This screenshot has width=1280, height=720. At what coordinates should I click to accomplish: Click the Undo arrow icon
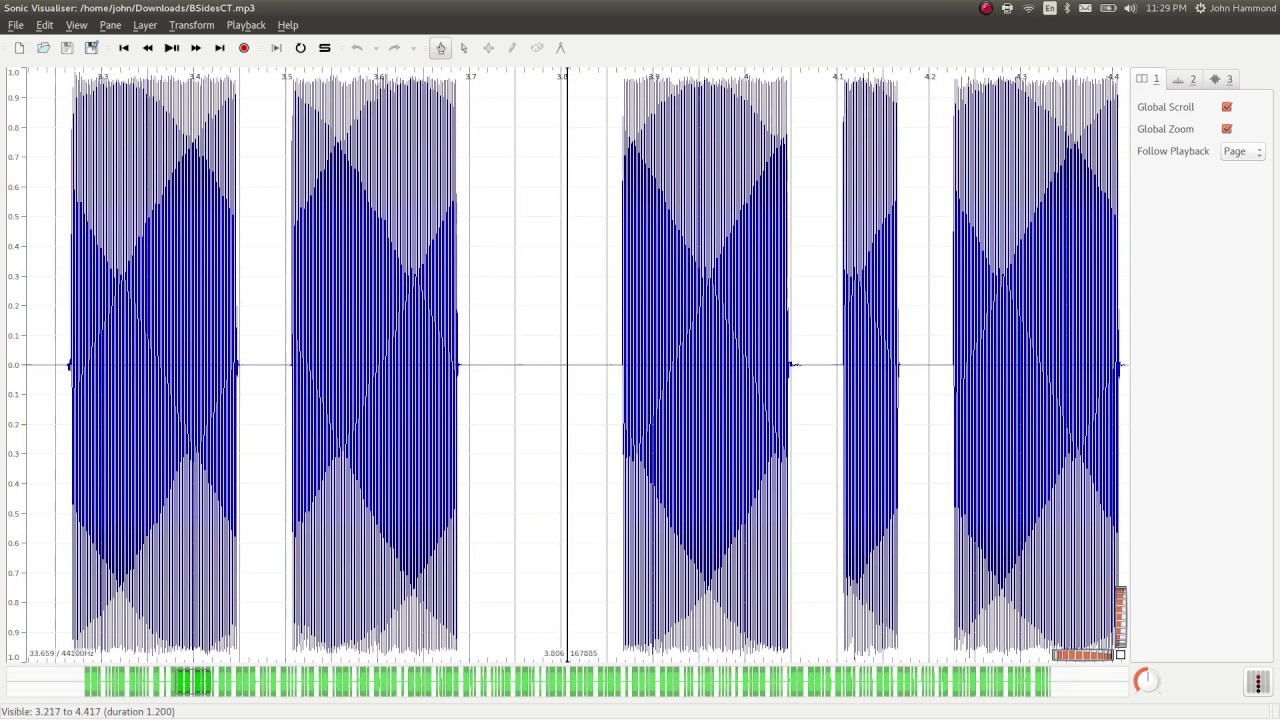[x=357, y=48]
